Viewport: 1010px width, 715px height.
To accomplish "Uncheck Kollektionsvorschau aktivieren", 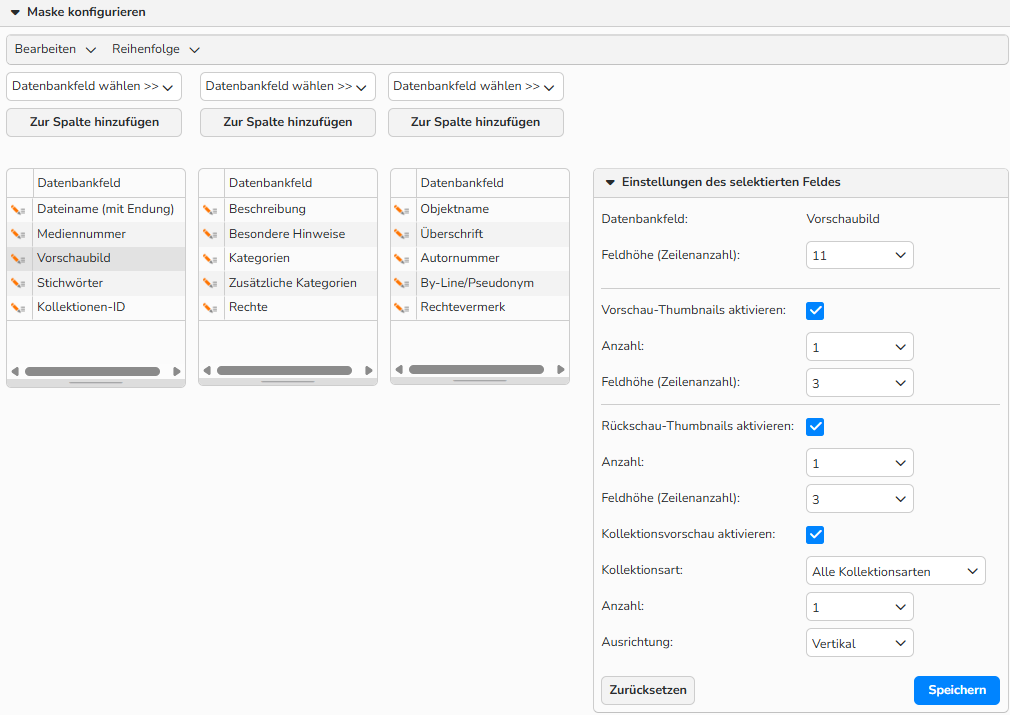I will (x=815, y=535).
